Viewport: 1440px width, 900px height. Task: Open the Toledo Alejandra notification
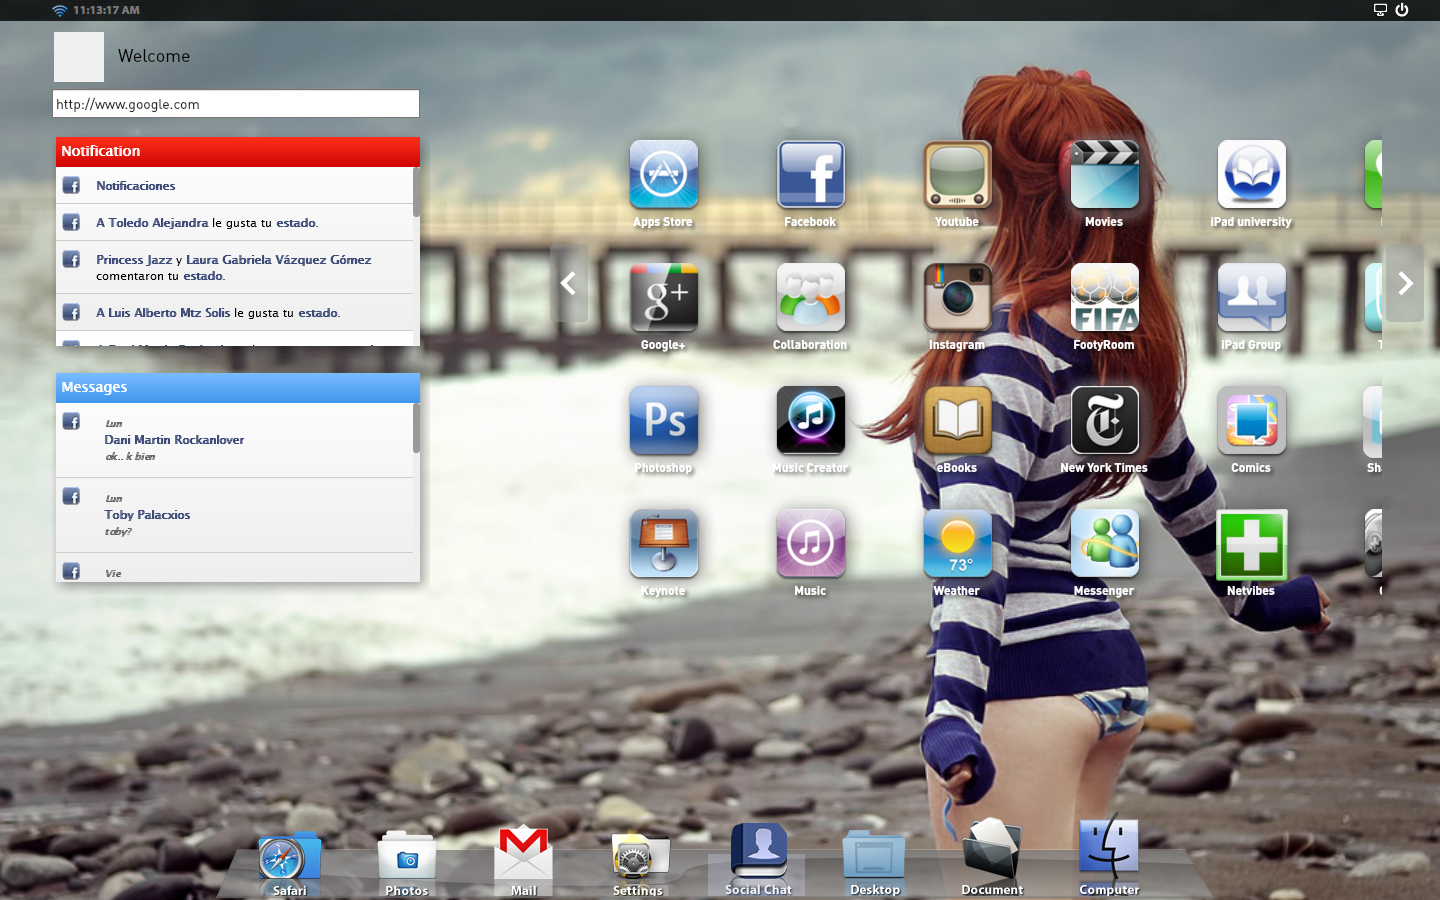point(235,223)
